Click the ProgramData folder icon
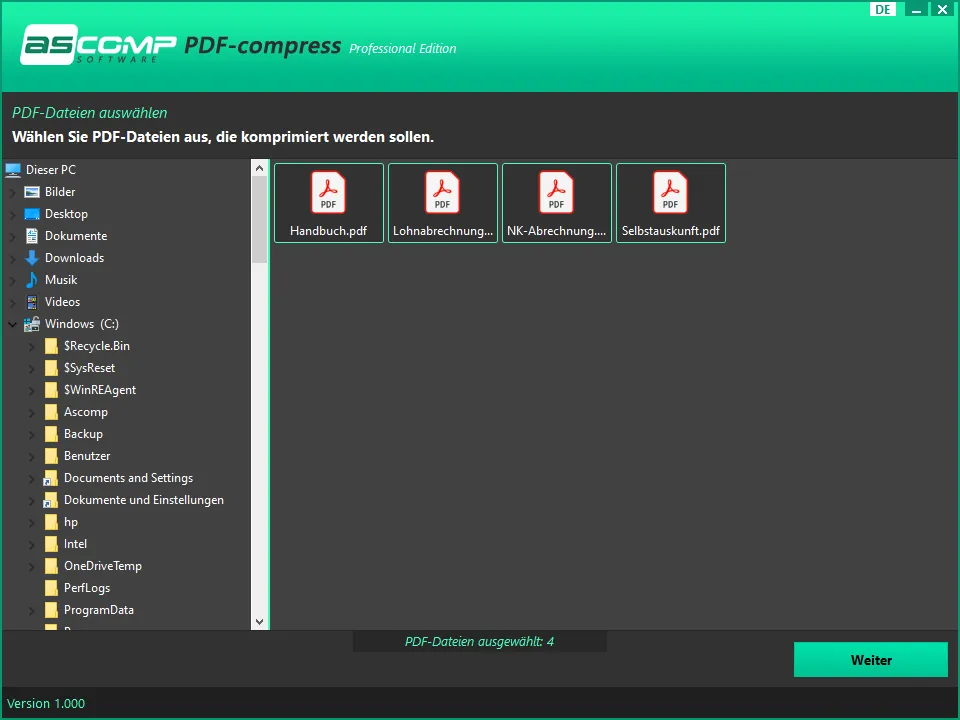Viewport: 960px width, 720px height. (x=51, y=610)
